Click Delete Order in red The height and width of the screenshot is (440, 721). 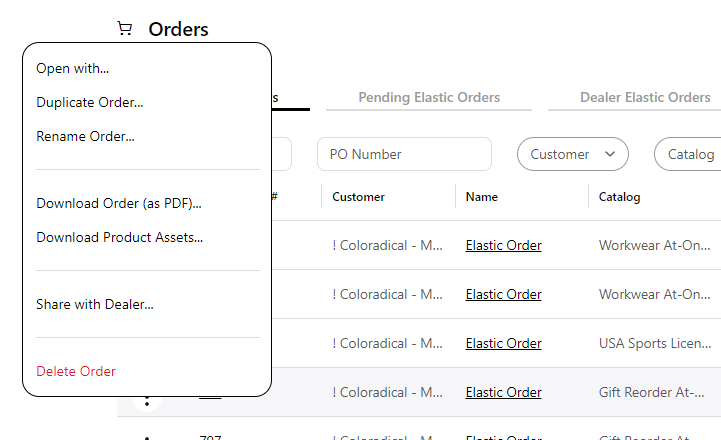point(76,372)
